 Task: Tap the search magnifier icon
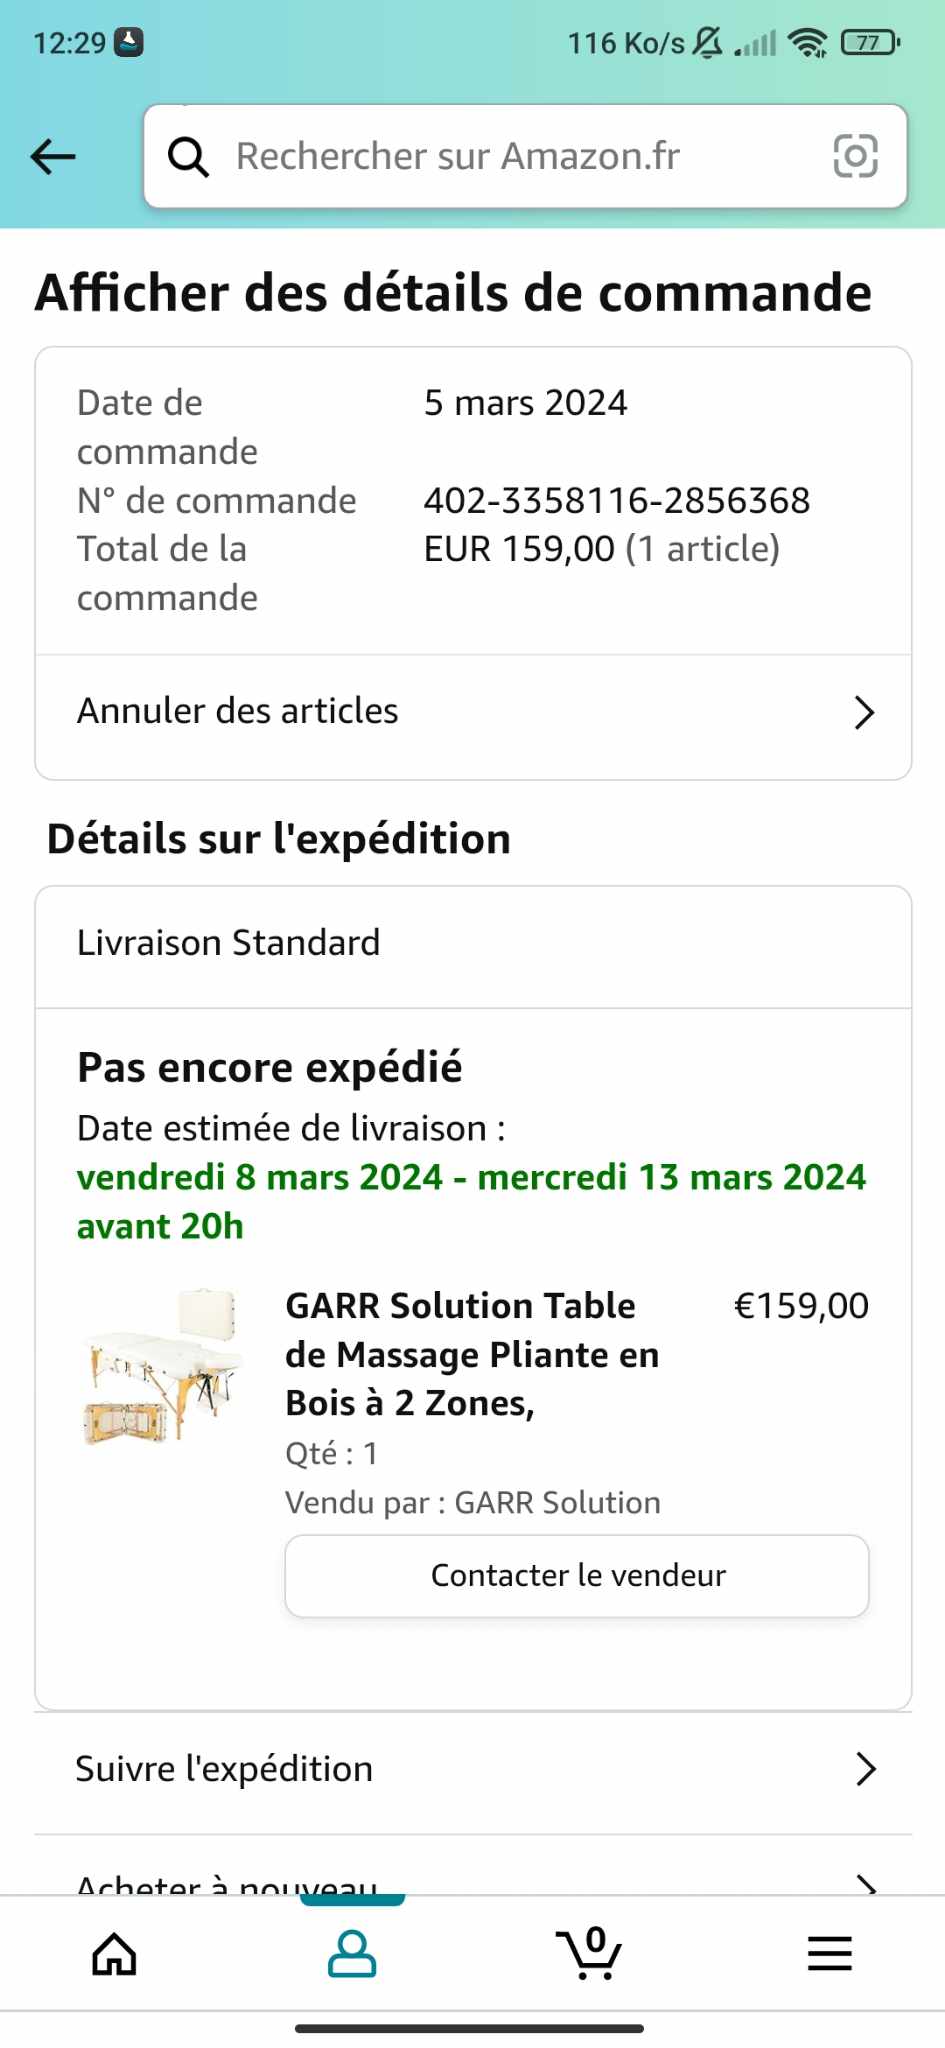coord(188,157)
